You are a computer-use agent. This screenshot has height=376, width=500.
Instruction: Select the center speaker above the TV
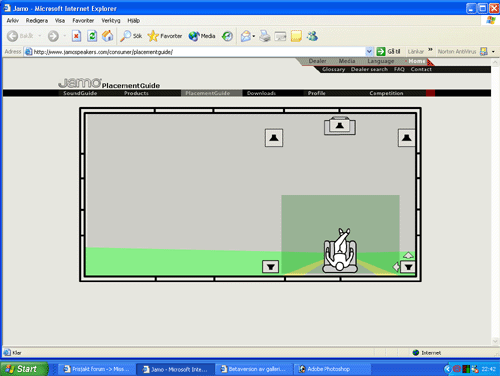340,126
